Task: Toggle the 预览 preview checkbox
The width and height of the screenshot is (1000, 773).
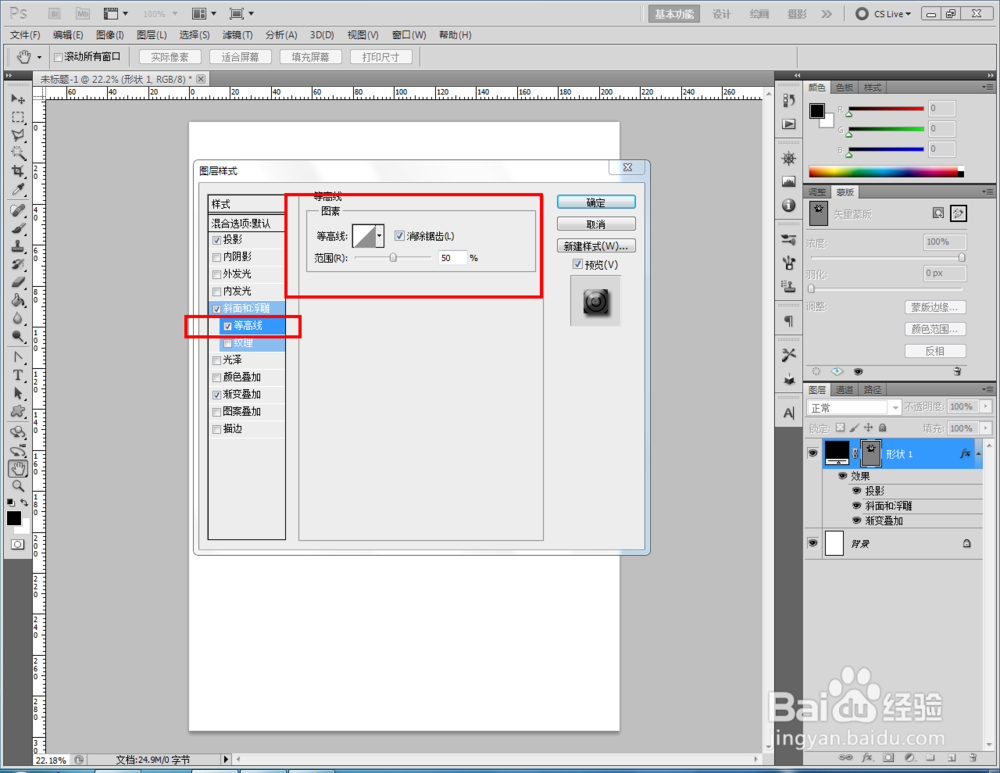Action: 577,264
